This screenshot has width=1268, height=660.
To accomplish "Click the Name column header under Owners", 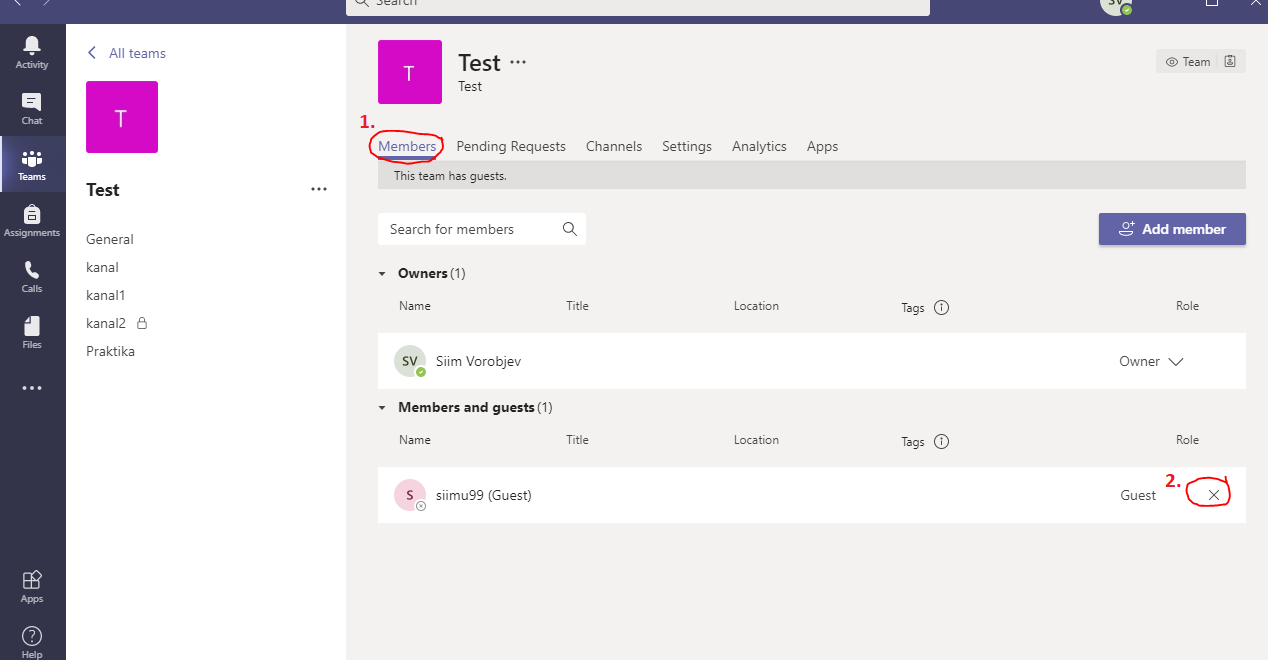I will (x=414, y=306).
